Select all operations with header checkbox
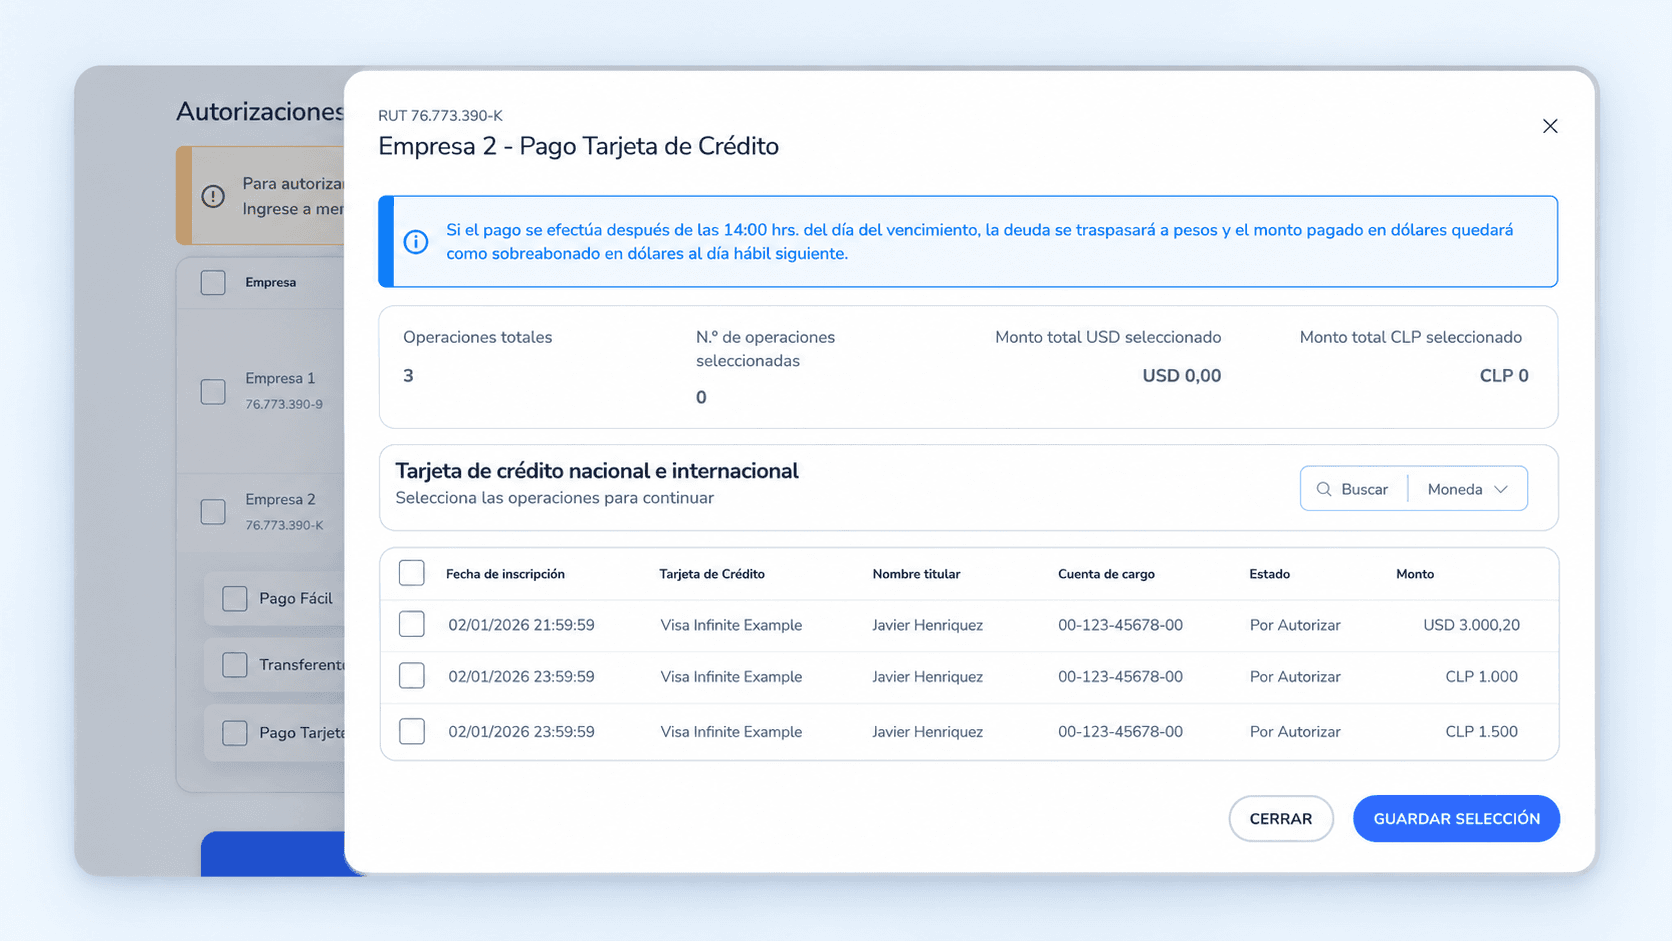Screen dimensions: 1672x941 click(411, 573)
